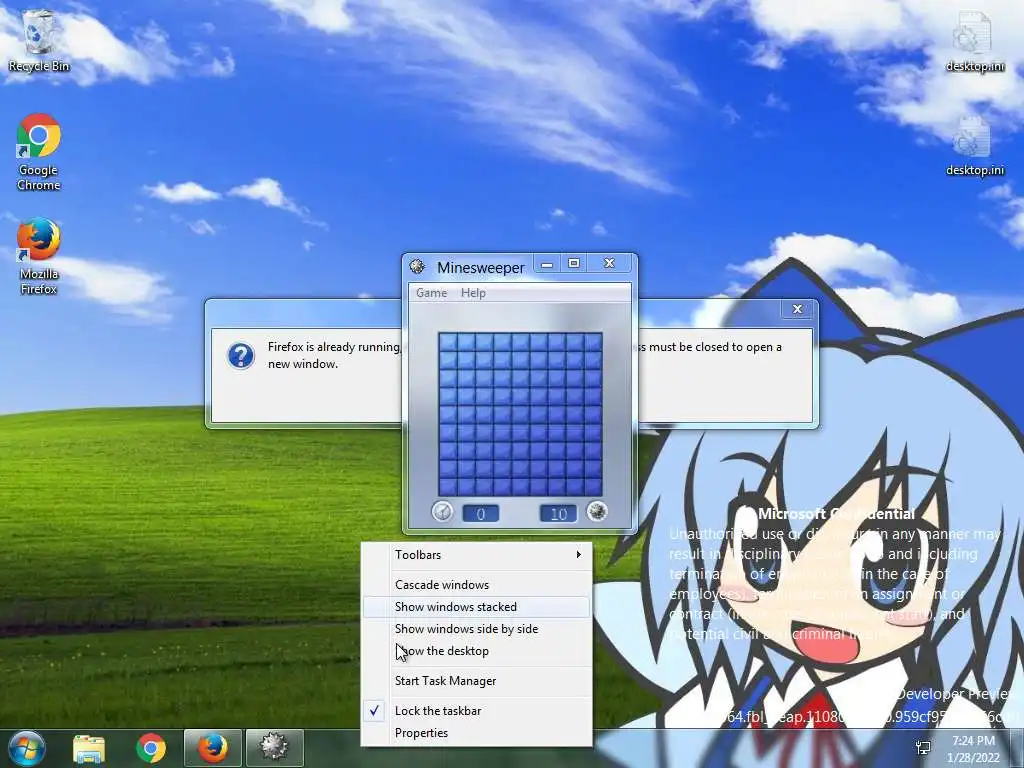This screenshot has width=1024, height=768.
Task: Select Start Task Manager
Action: [477, 680]
